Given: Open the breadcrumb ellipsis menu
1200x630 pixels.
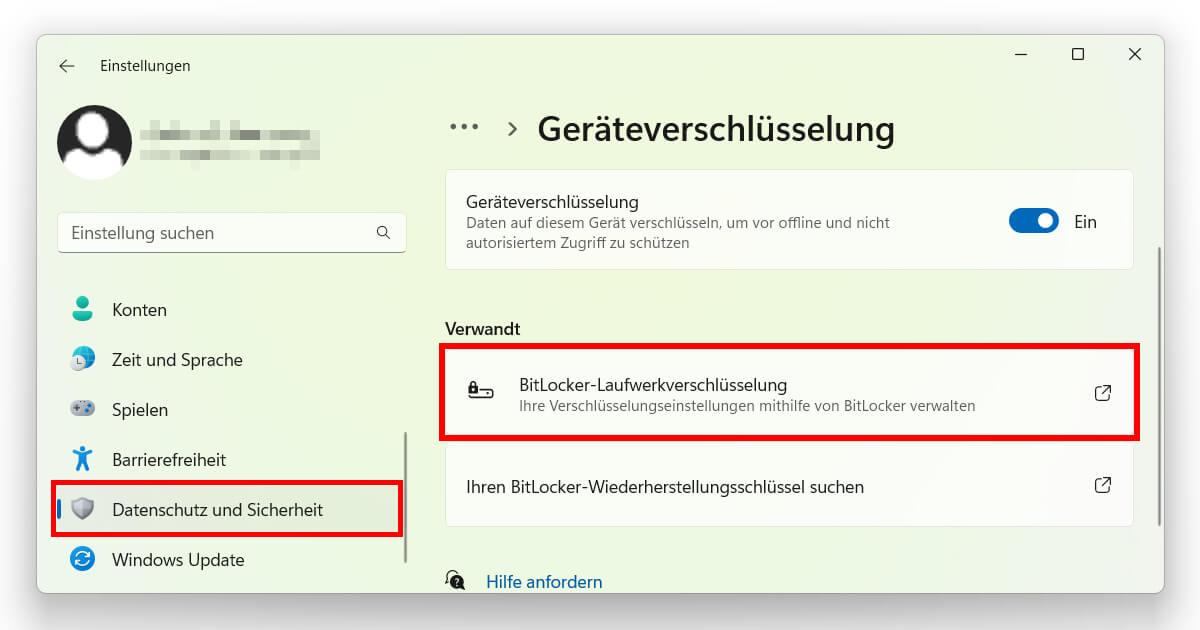Looking at the screenshot, I should [464, 128].
